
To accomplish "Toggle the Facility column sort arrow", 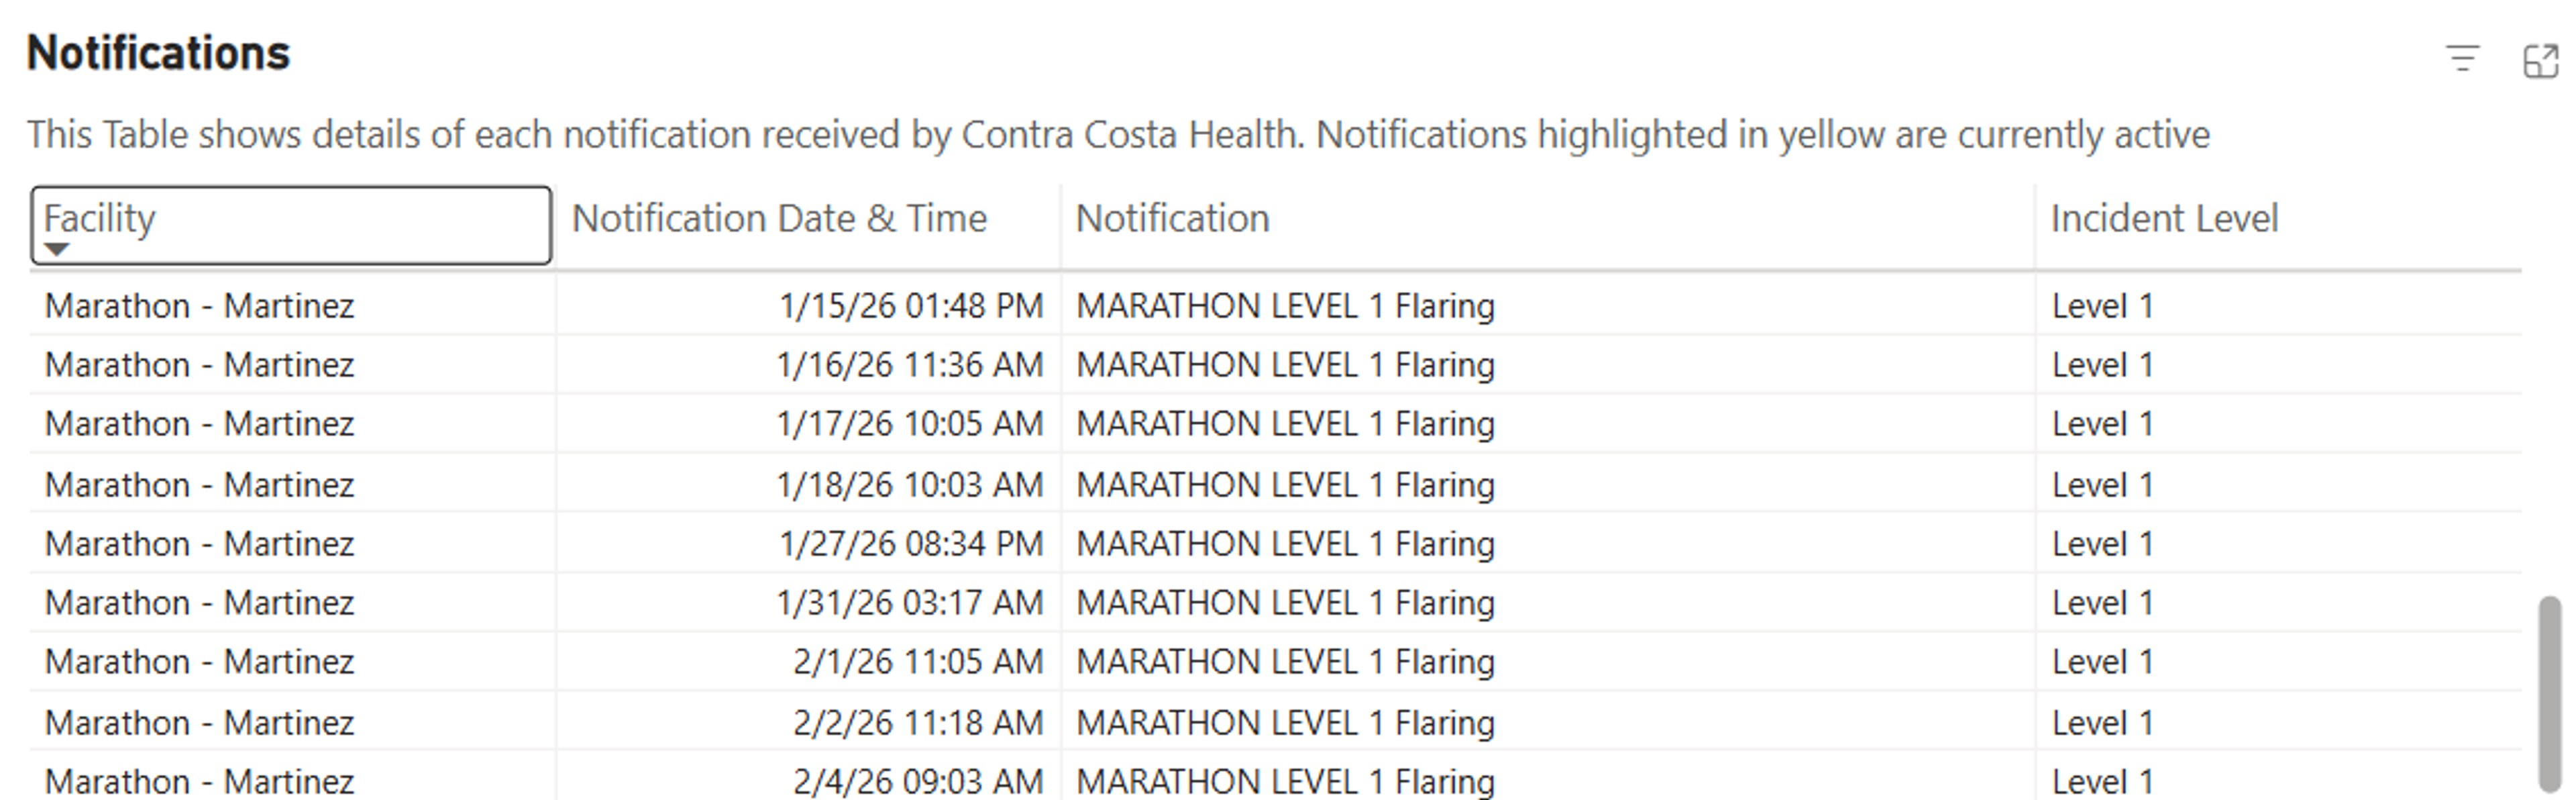I will (x=57, y=249).
